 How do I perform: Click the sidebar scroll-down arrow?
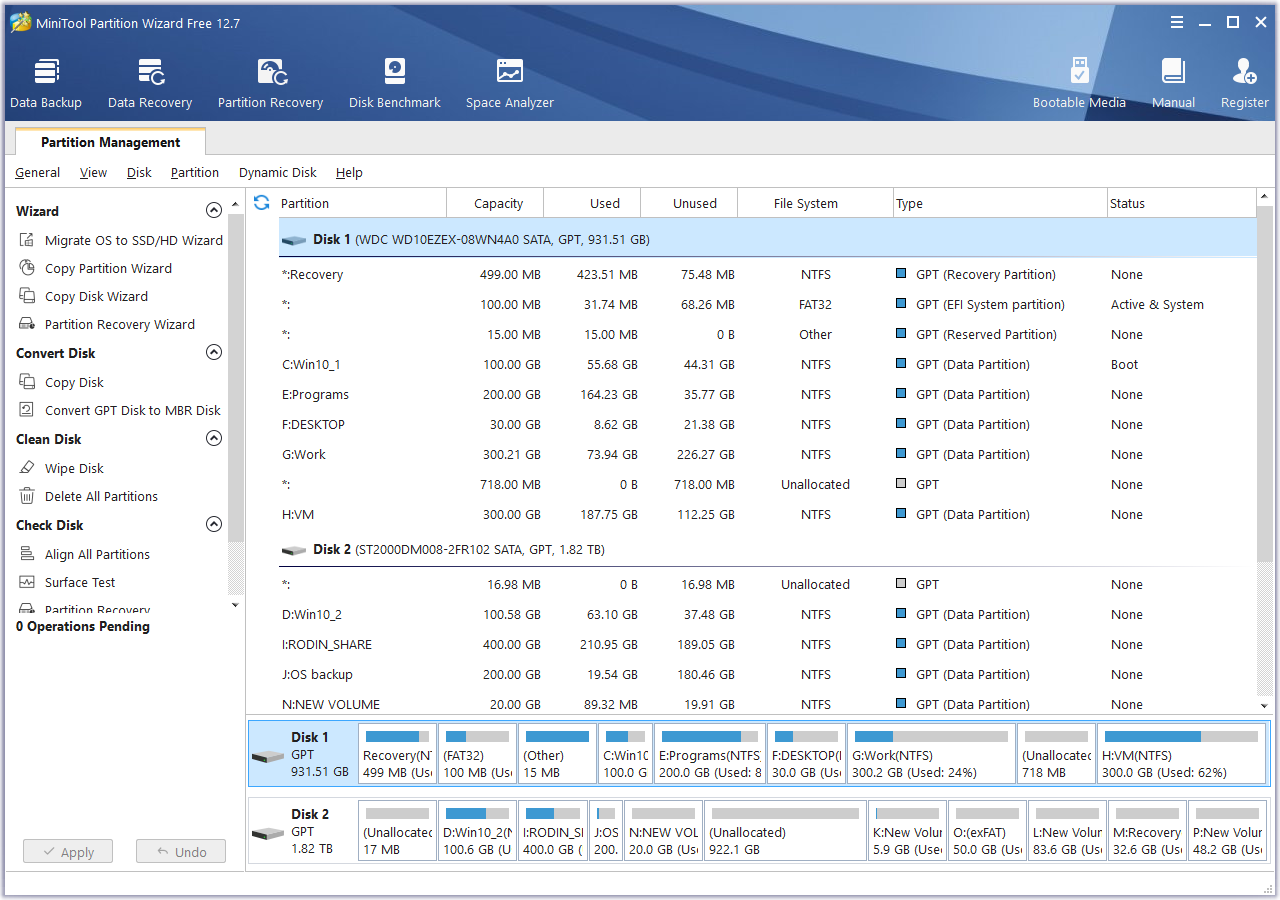coord(236,604)
